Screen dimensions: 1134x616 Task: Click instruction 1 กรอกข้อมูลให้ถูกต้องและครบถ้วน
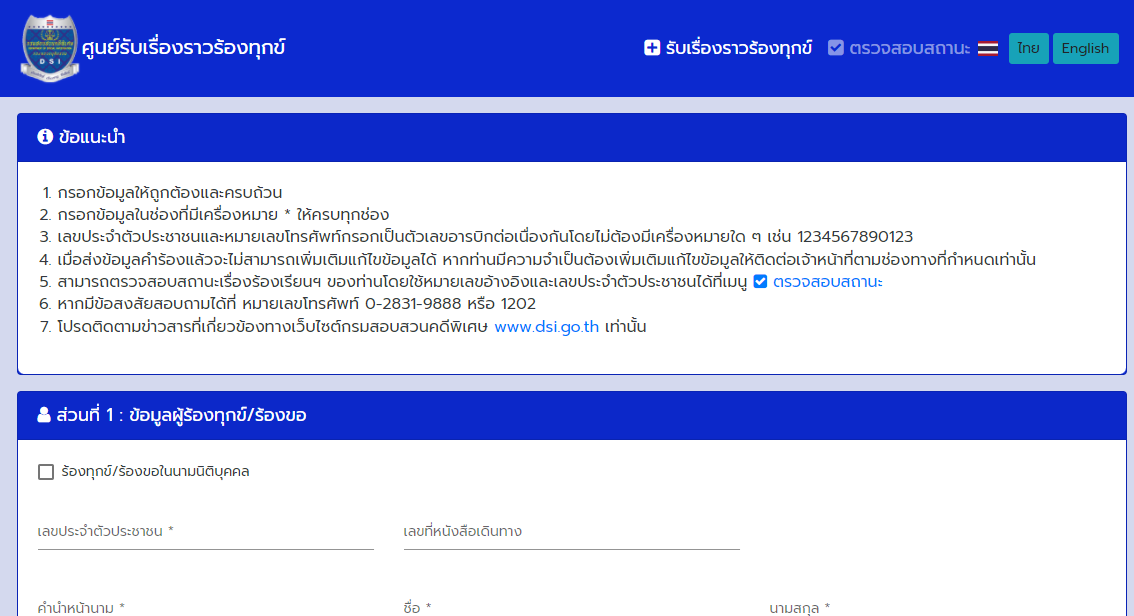point(170,193)
